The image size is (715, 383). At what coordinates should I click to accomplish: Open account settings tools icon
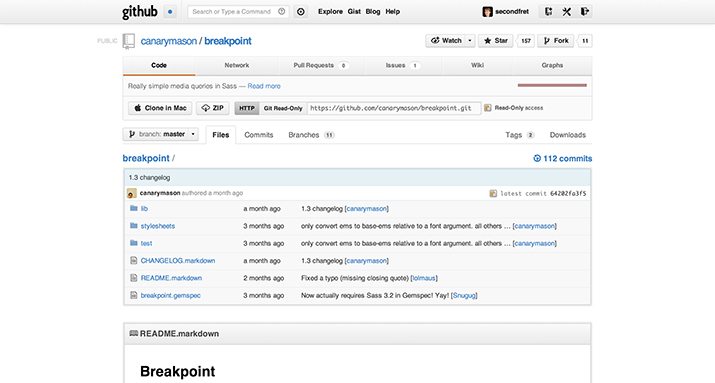pyautogui.click(x=567, y=12)
